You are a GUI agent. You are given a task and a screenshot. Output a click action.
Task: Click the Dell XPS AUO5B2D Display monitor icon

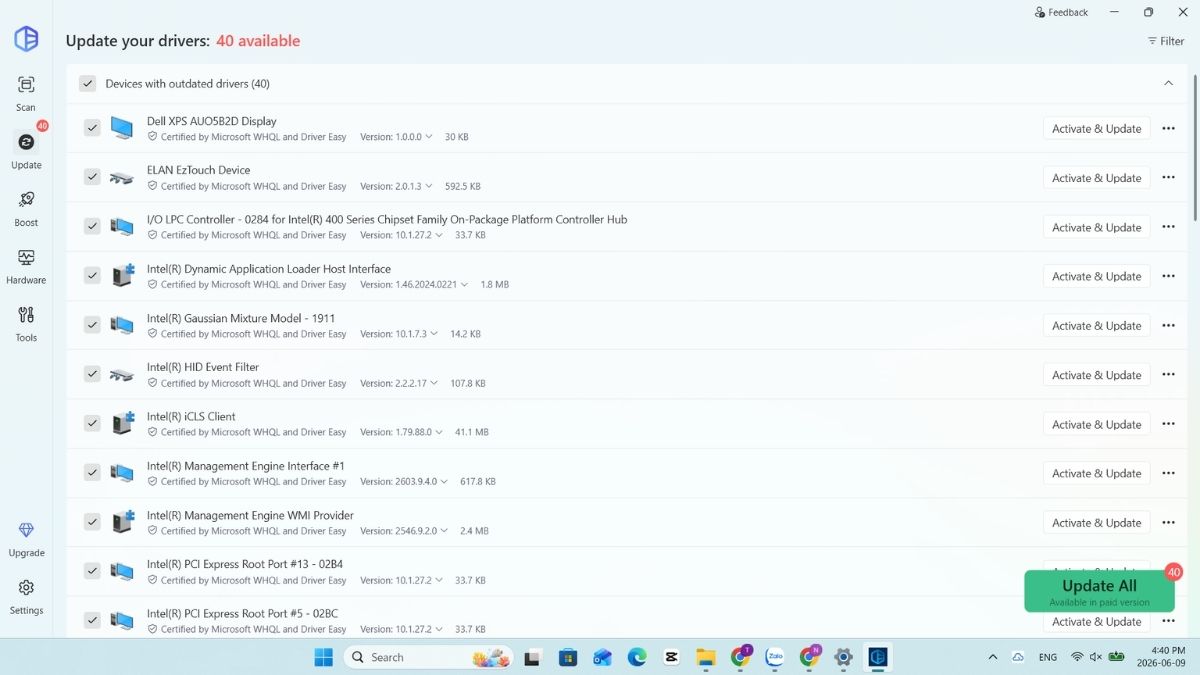point(122,128)
